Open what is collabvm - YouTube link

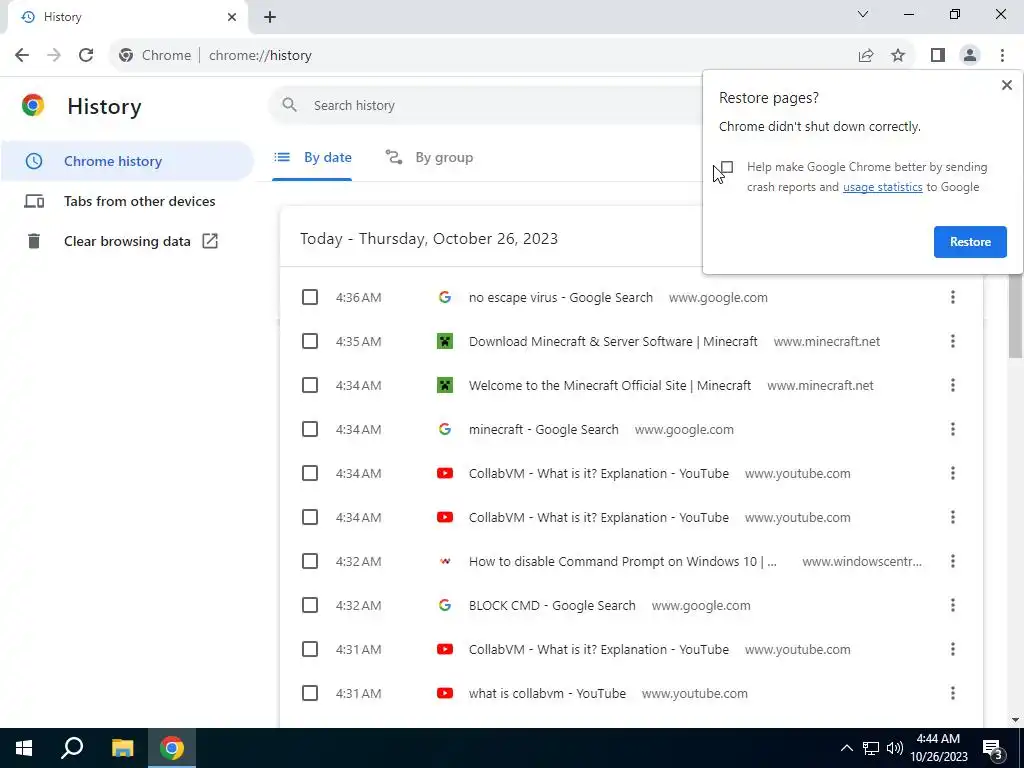click(x=547, y=694)
